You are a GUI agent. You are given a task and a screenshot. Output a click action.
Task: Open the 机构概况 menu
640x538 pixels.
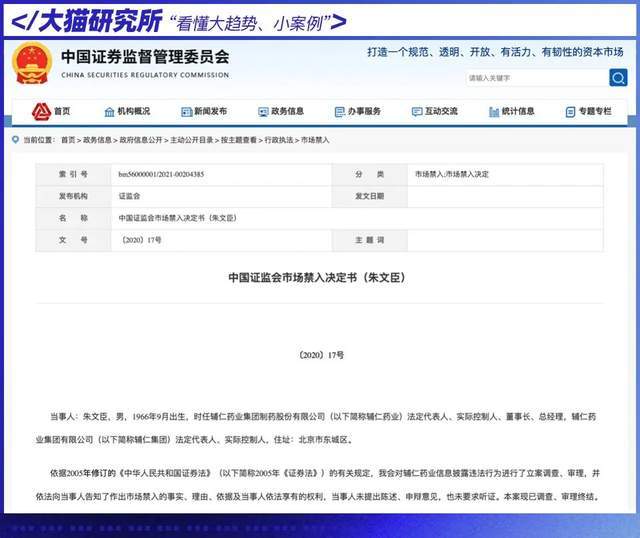click(133, 111)
